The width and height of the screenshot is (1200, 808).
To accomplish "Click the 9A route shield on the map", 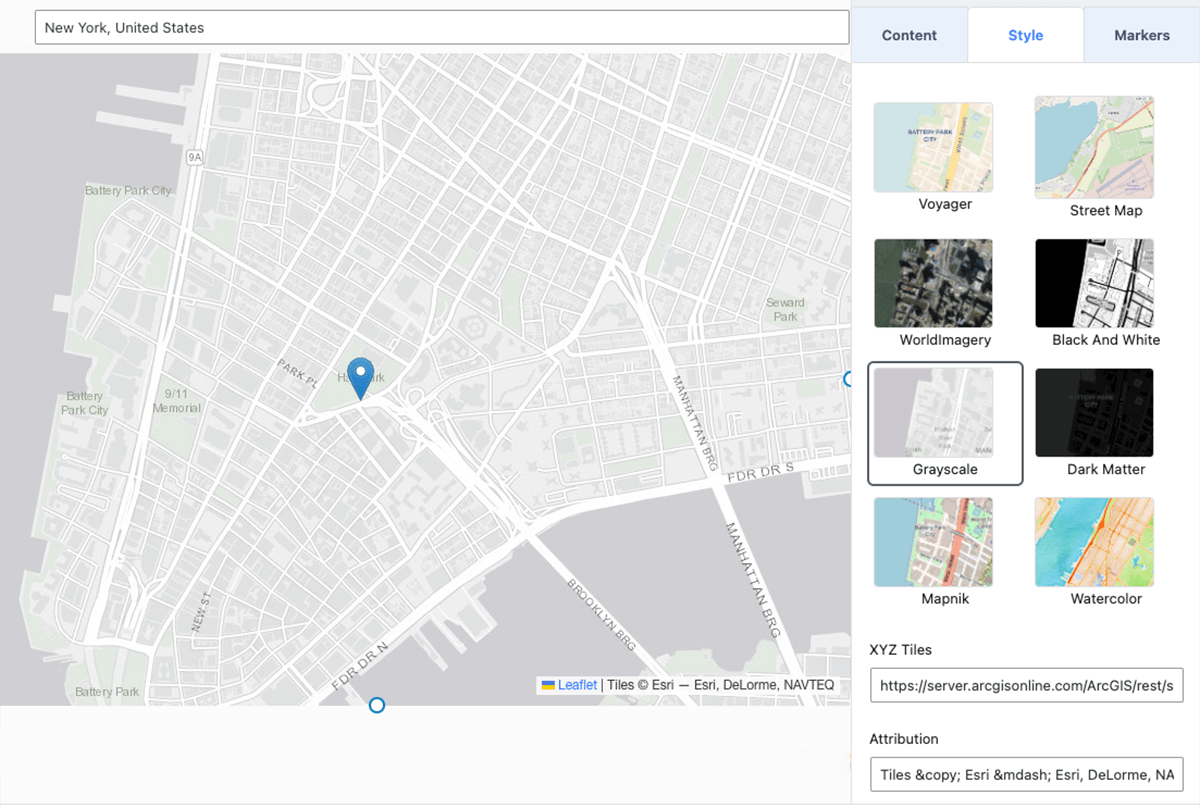I will 194,157.
